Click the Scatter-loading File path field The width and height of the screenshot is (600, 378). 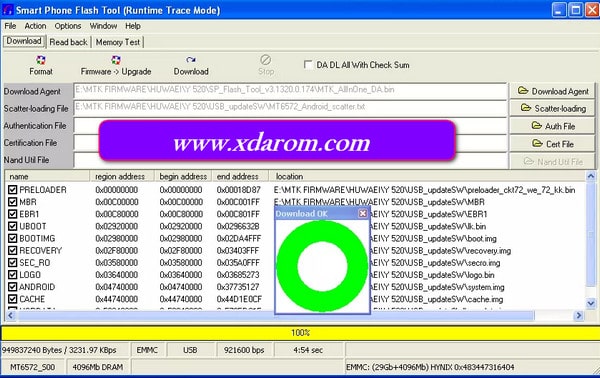pyautogui.click(x=290, y=108)
